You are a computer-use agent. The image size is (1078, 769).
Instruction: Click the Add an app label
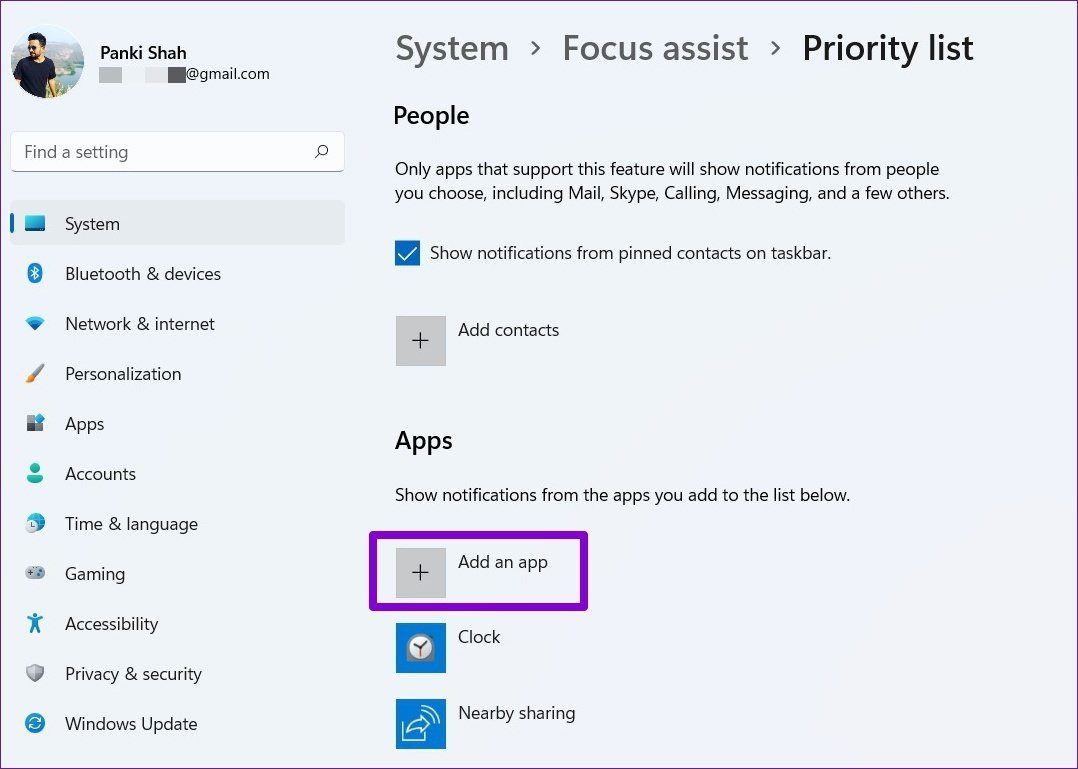503,562
